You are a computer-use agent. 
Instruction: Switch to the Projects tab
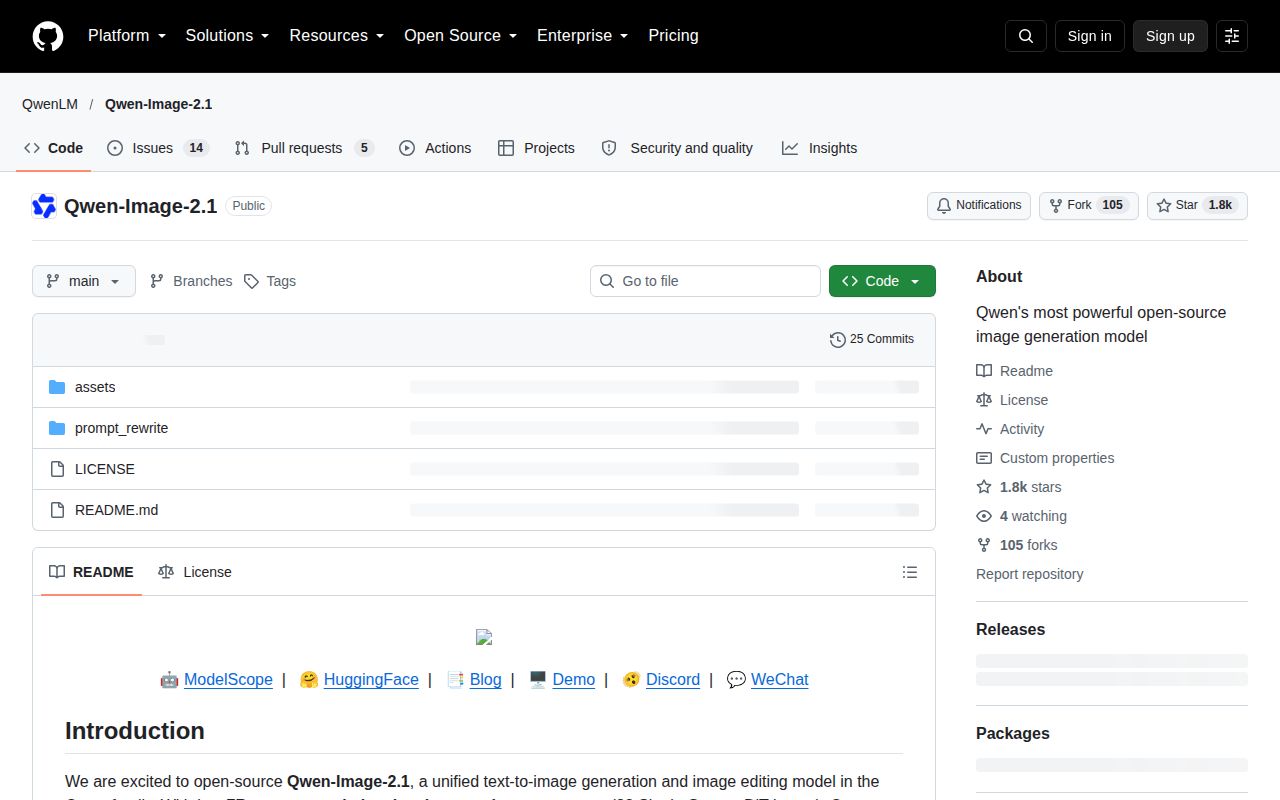coord(536,148)
